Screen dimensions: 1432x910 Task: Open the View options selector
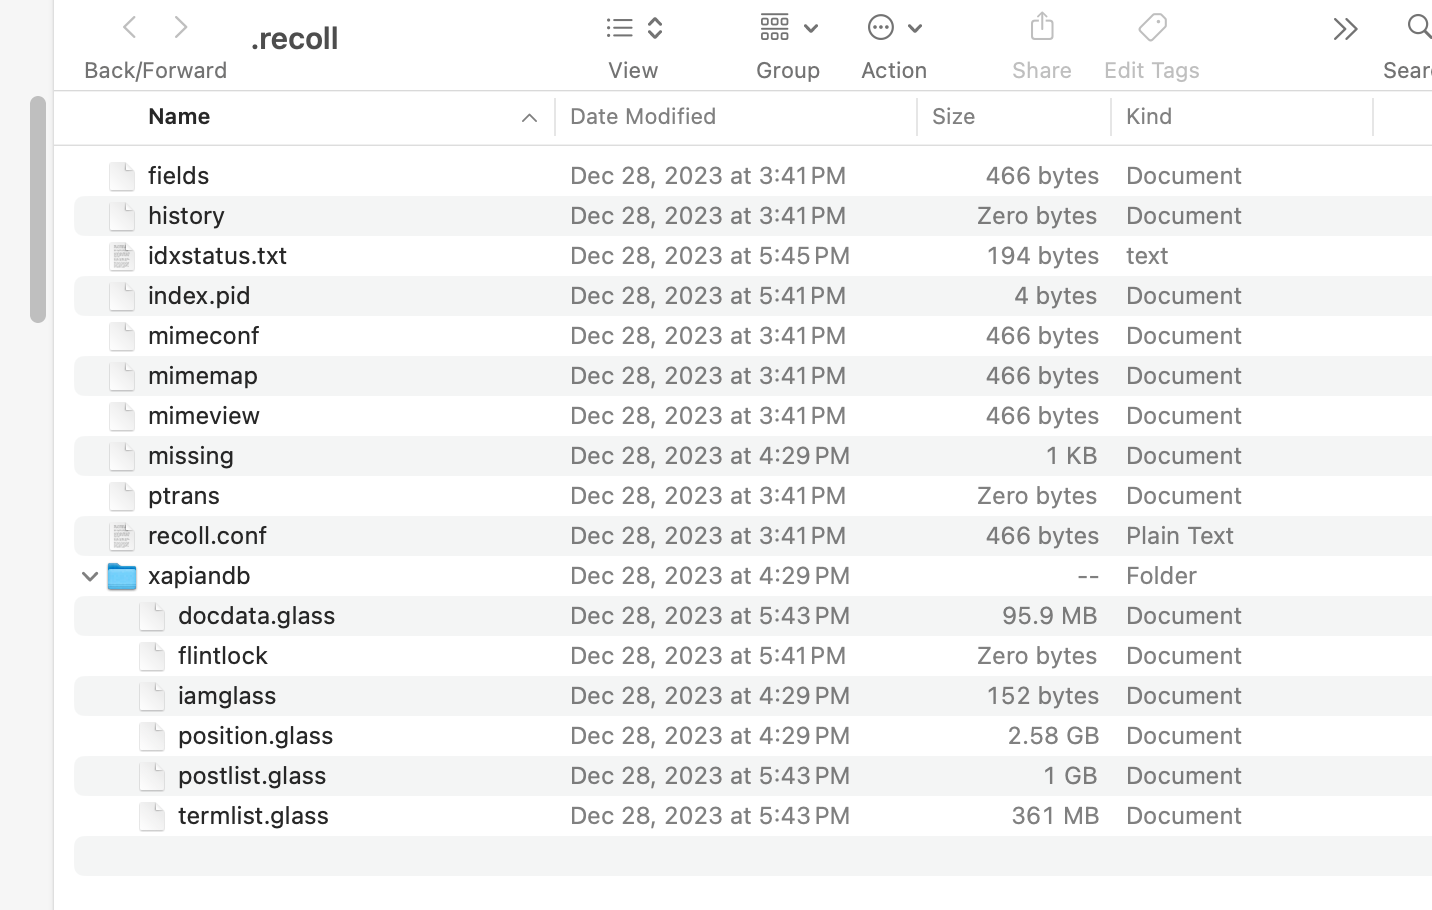(634, 28)
